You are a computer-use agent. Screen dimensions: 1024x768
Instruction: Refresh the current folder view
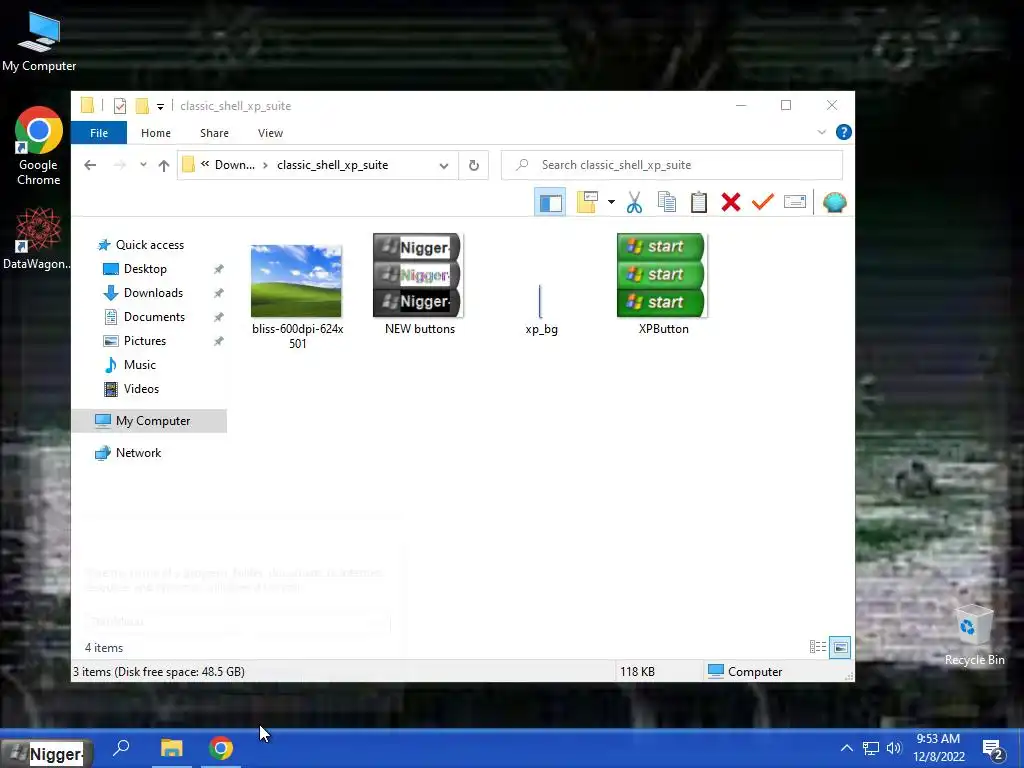coord(474,166)
